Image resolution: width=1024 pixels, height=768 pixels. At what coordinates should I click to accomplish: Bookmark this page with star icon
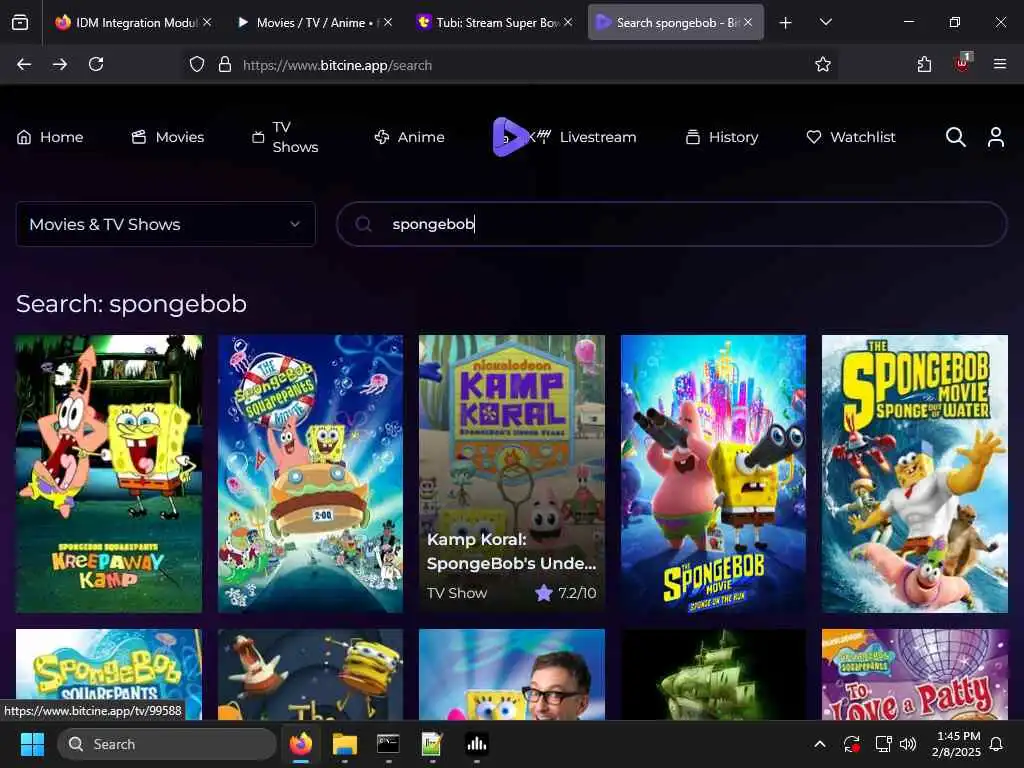[x=823, y=64]
